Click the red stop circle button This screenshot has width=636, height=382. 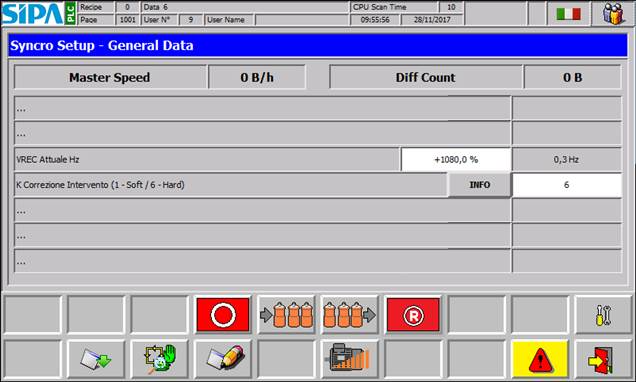(x=223, y=315)
